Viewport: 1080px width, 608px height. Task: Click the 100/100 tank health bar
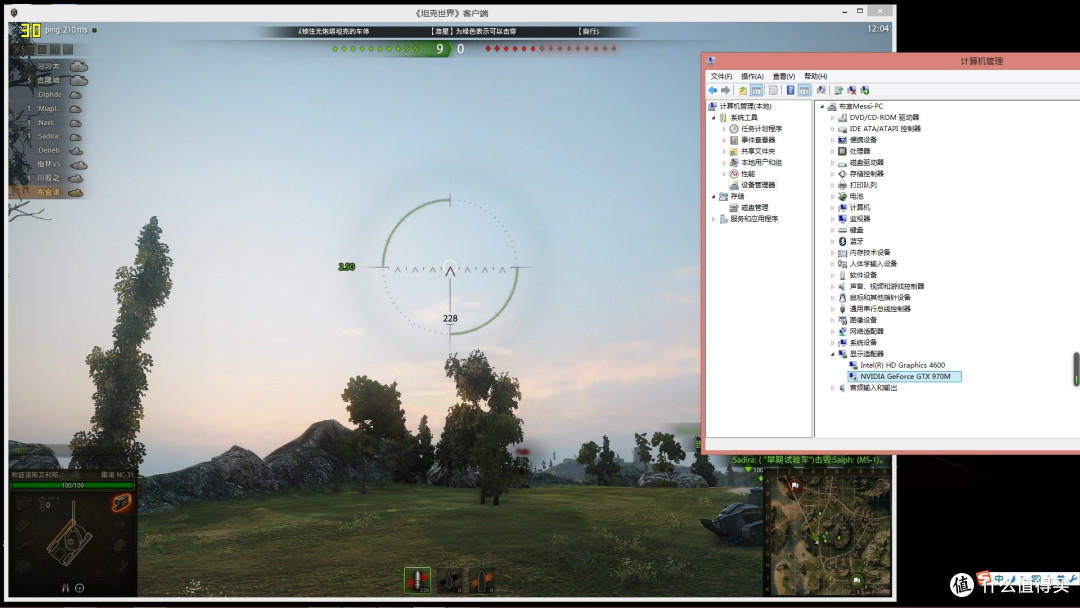pos(72,485)
